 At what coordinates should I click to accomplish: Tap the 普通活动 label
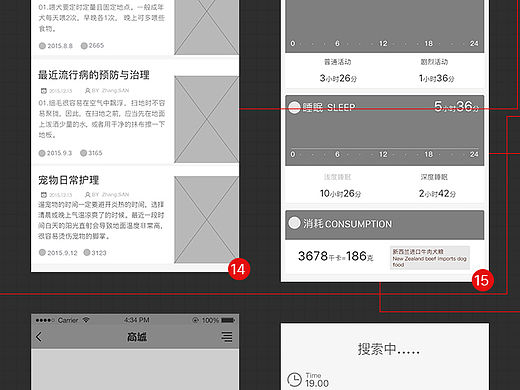pyautogui.click(x=338, y=62)
